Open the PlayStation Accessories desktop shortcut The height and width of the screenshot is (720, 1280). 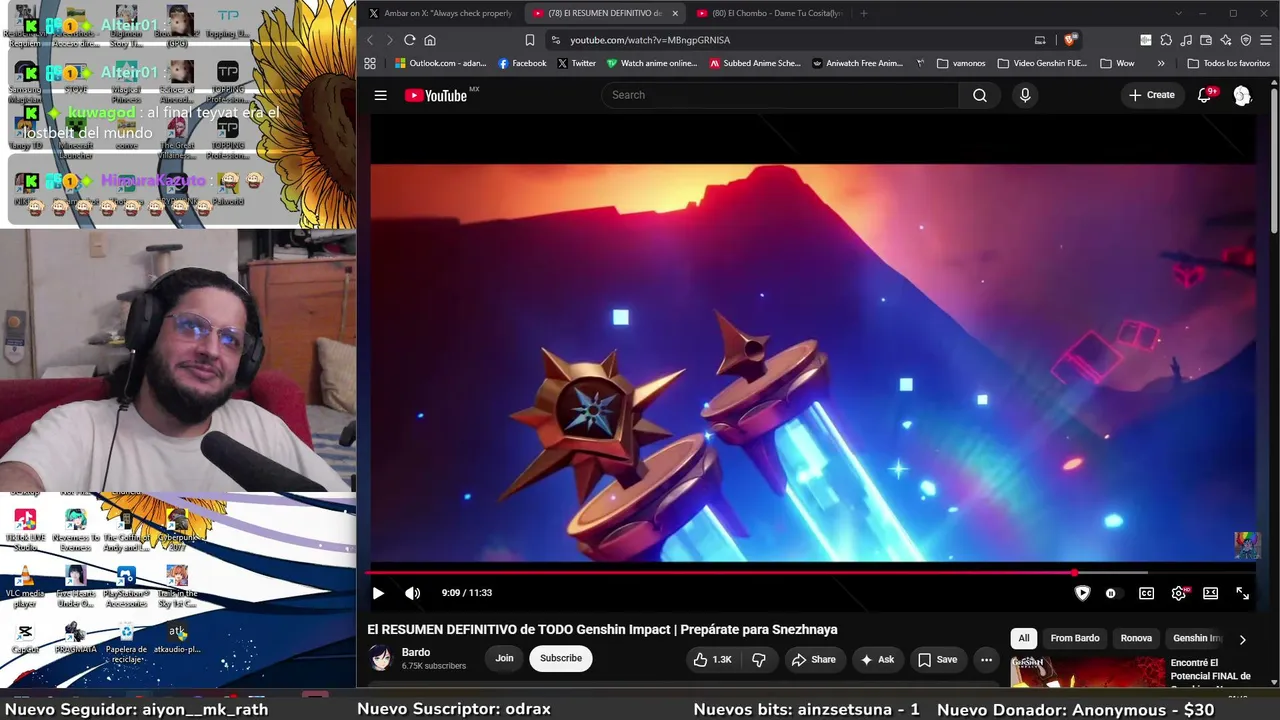pyautogui.click(x=126, y=586)
